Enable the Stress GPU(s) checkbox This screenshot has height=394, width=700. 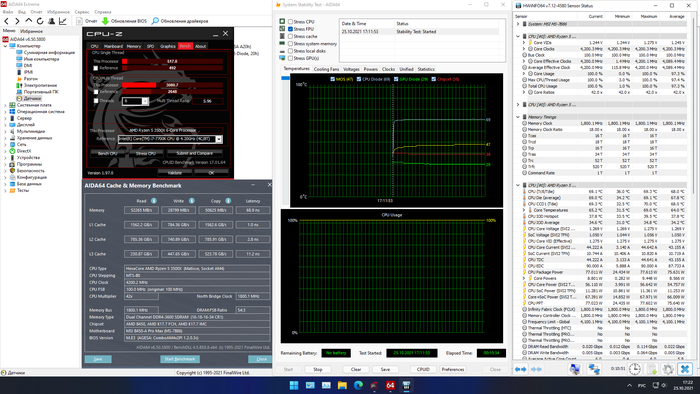point(291,58)
